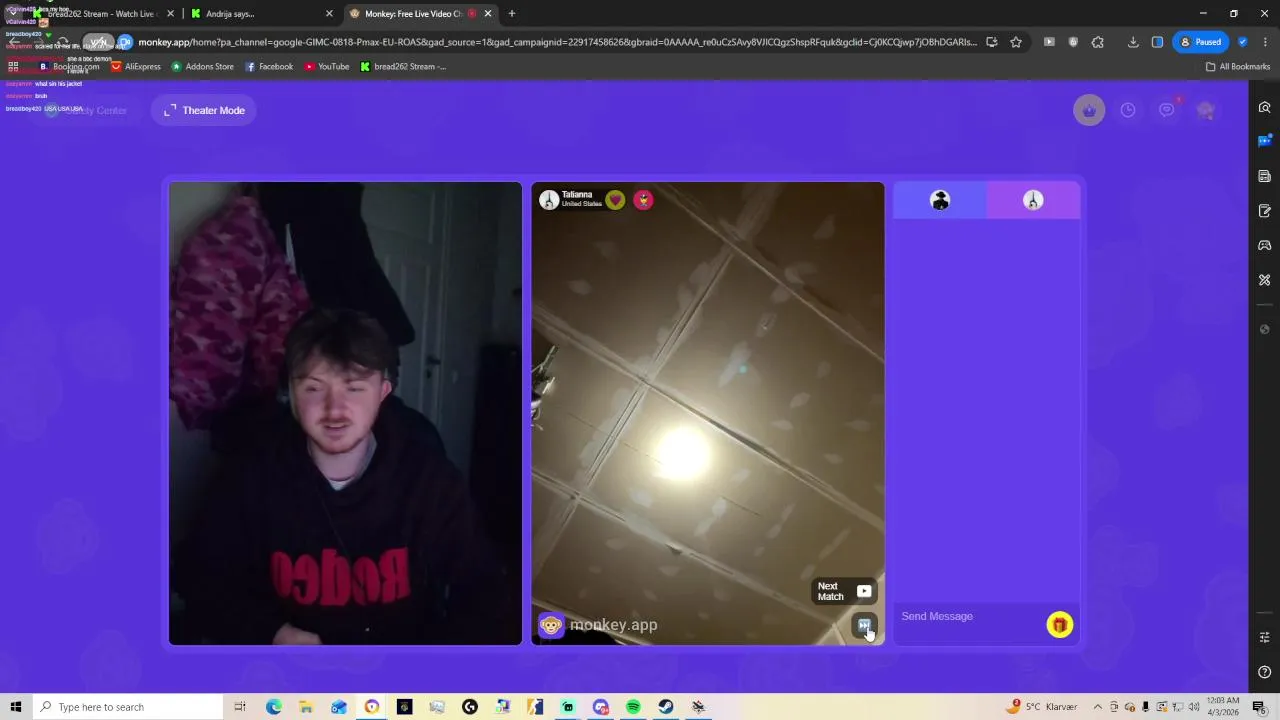This screenshot has height=720, width=1280.
Task: Click the skip-forward icon on the partner video
Action: point(864,625)
